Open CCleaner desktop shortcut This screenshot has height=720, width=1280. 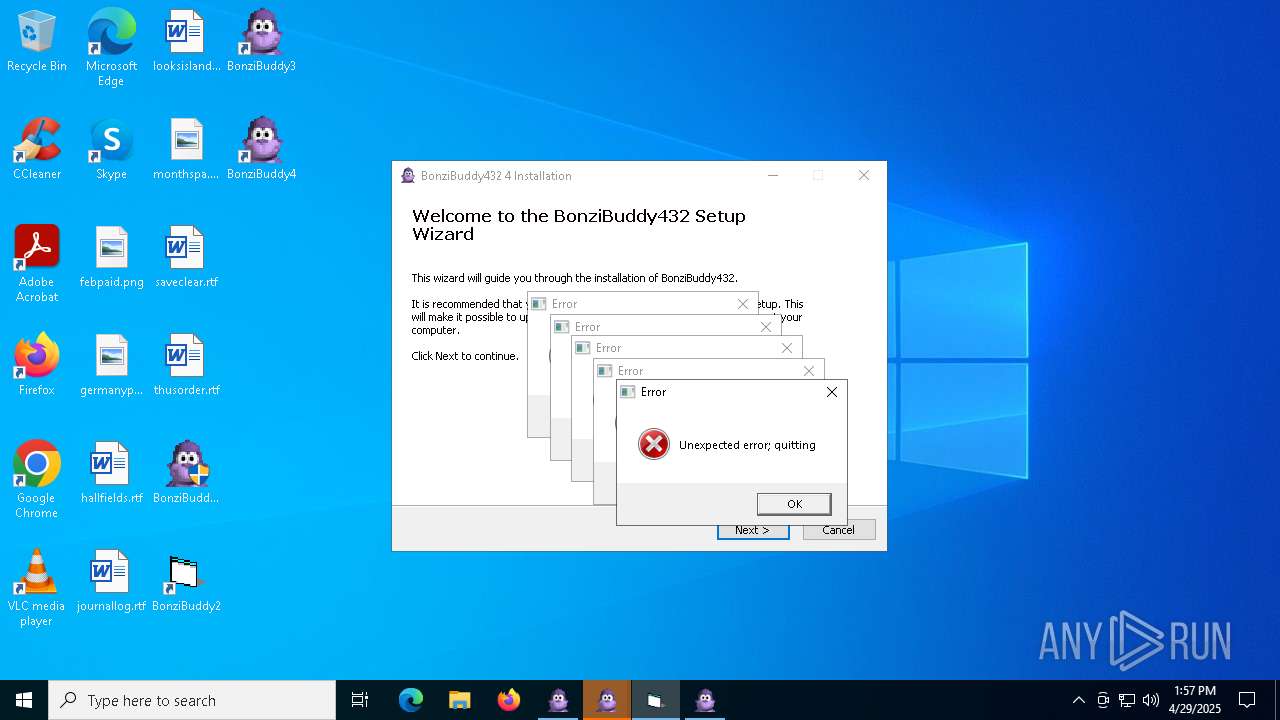coord(37,149)
